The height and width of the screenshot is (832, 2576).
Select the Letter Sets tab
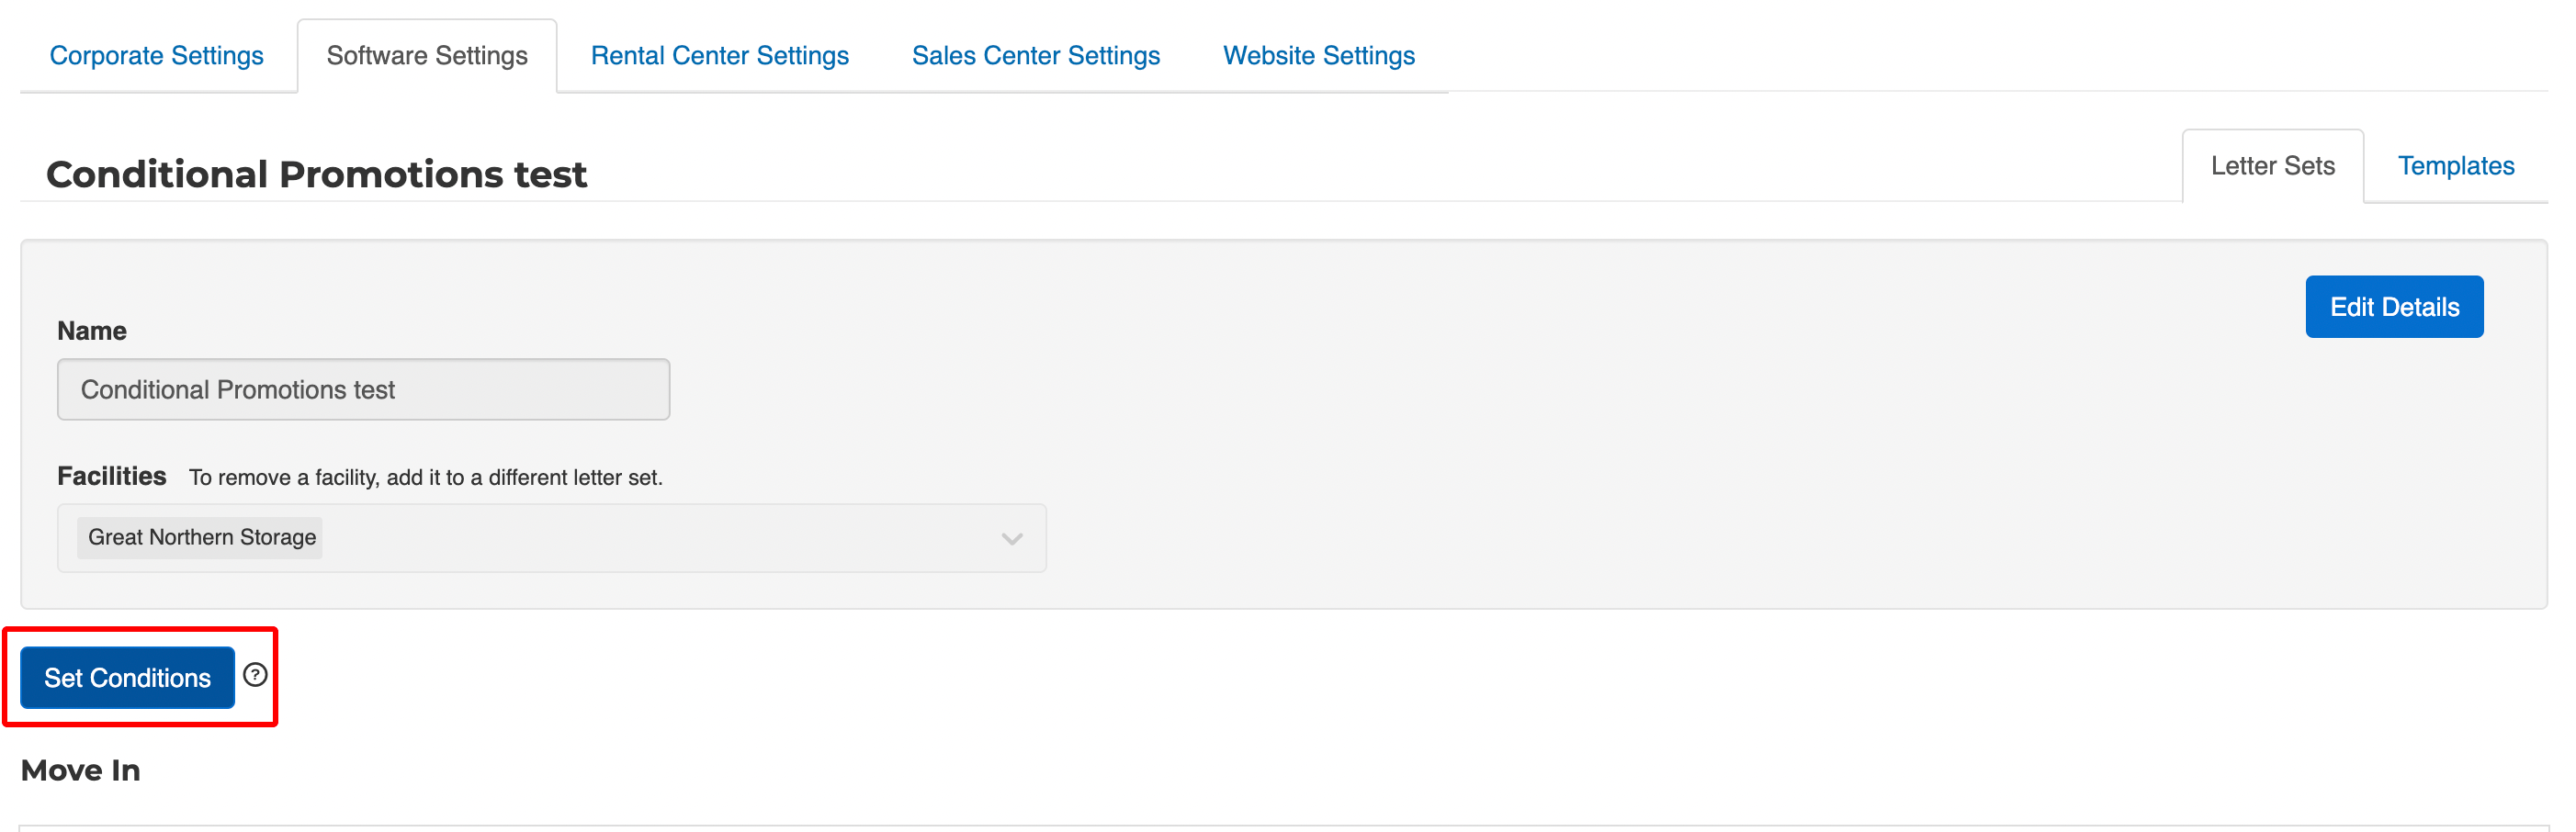2272,166
